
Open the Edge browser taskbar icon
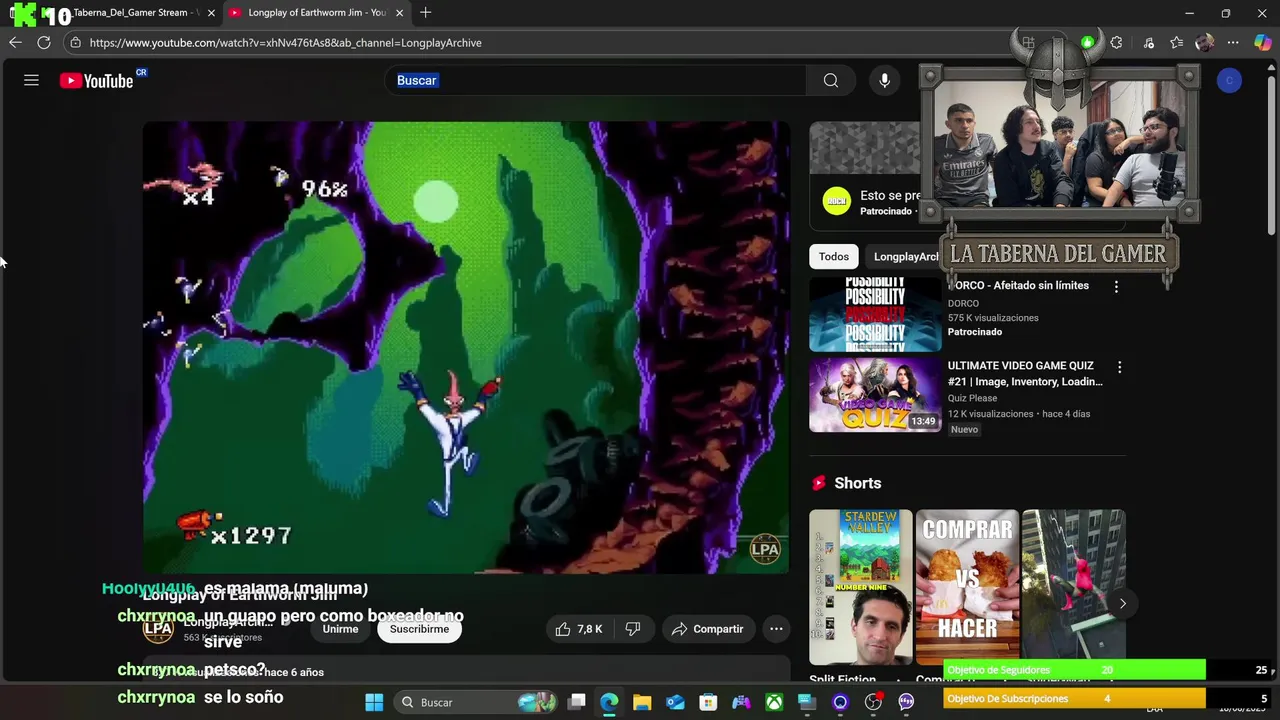click(x=609, y=702)
